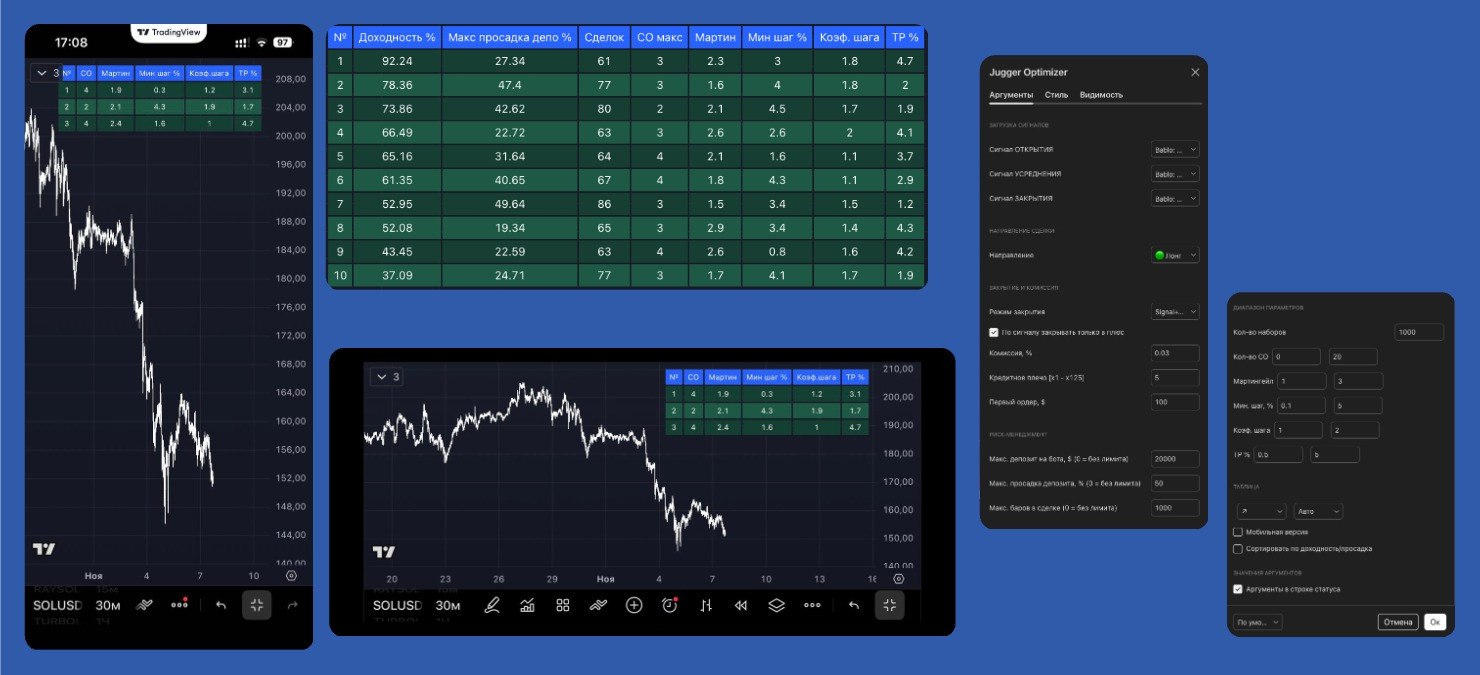Open three-dots more menu in landscape toolbar
The height and width of the screenshot is (675, 1480).
(812, 605)
